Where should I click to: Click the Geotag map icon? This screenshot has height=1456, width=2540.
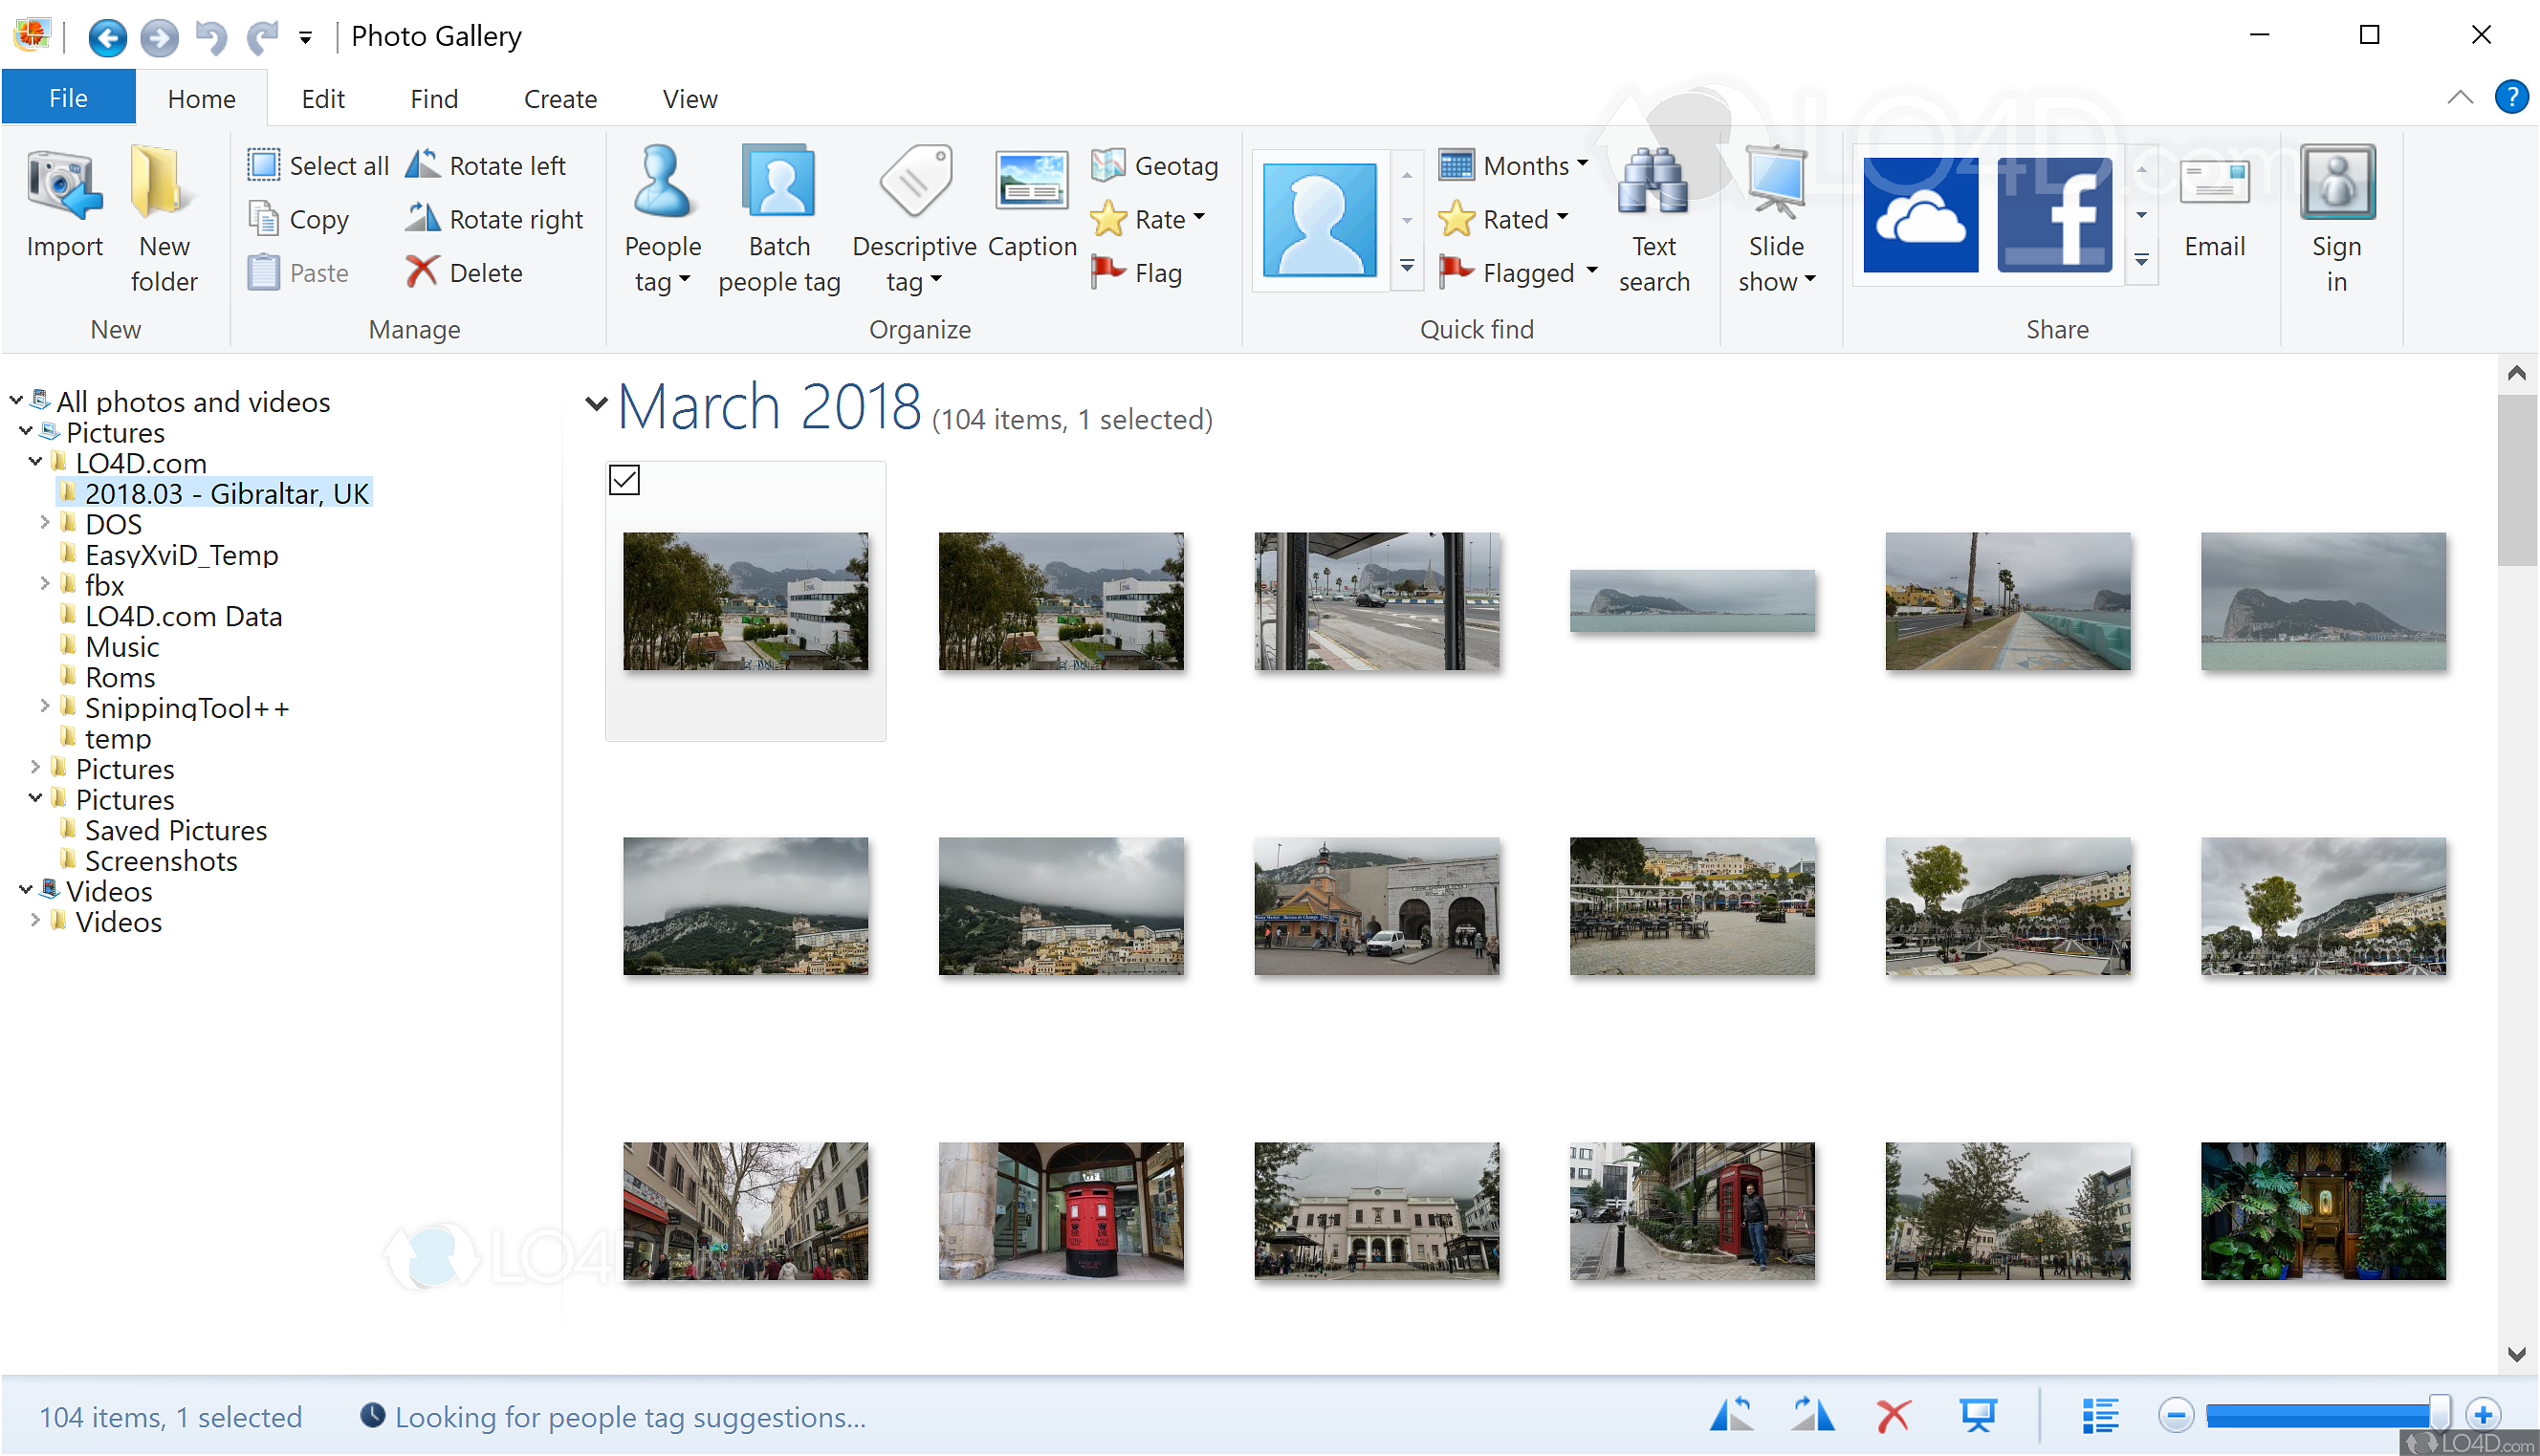click(x=1108, y=165)
